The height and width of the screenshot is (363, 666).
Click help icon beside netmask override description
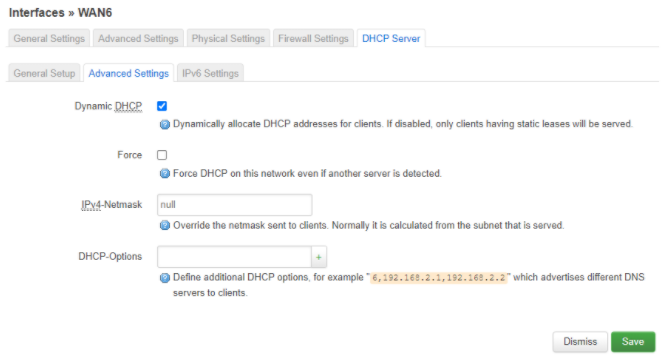coord(165,225)
